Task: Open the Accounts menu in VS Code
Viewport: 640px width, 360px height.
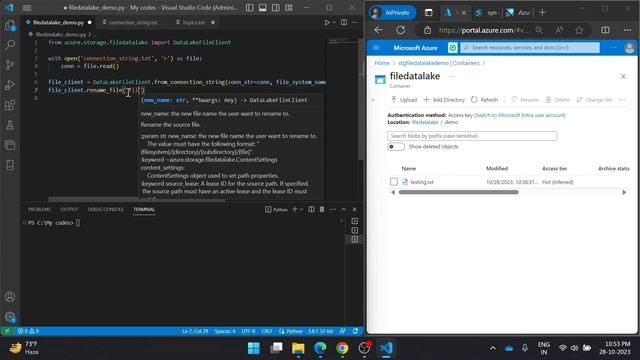Action: point(10,297)
